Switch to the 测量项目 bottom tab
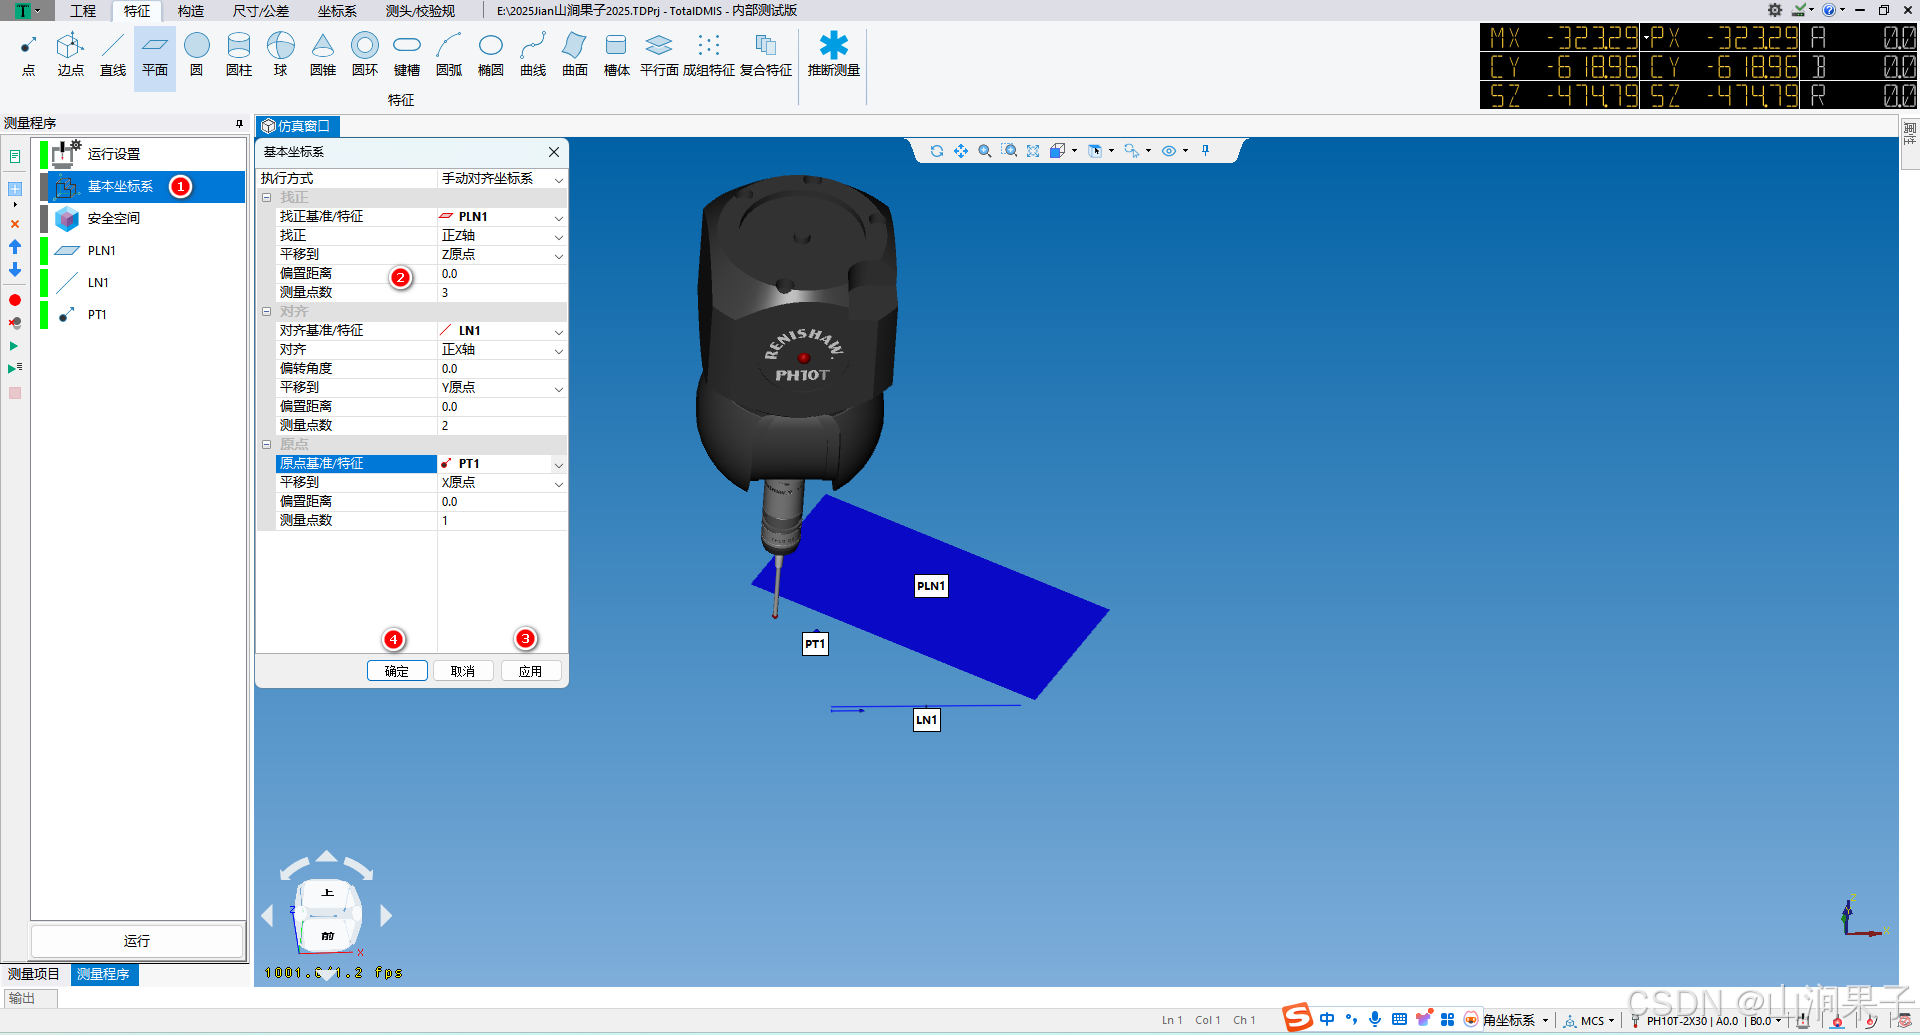1920x1035 pixels. [34, 974]
